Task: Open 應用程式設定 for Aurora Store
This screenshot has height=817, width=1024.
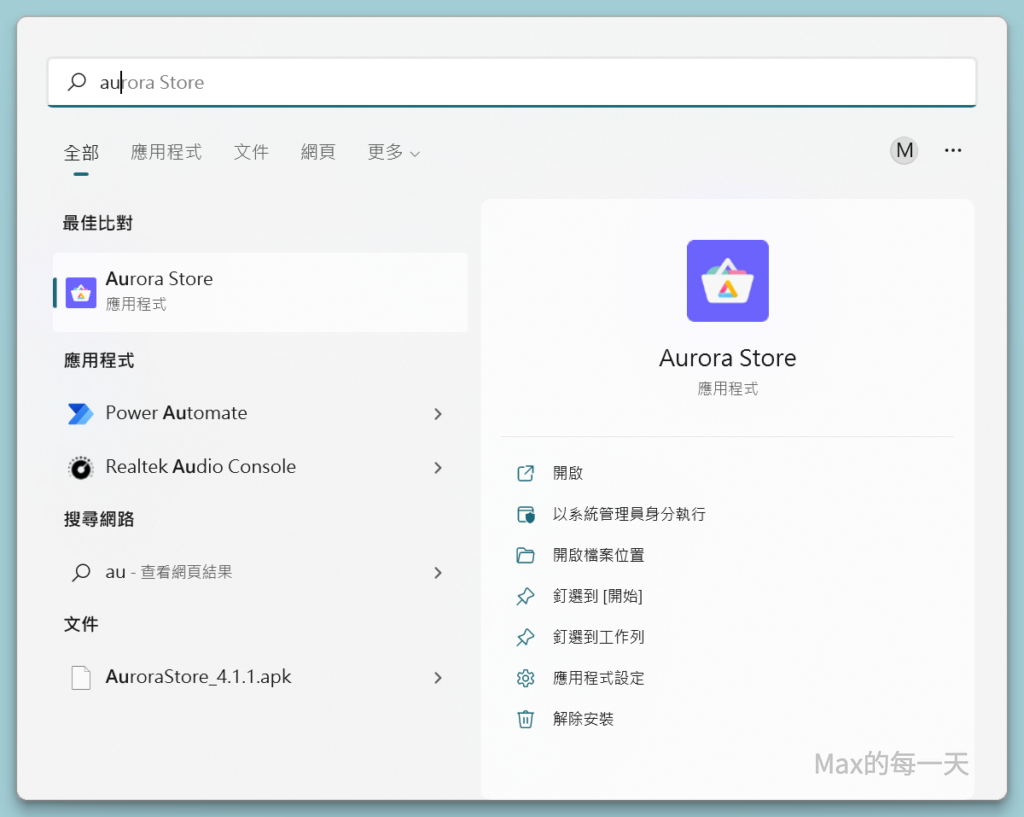Action: tap(598, 678)
